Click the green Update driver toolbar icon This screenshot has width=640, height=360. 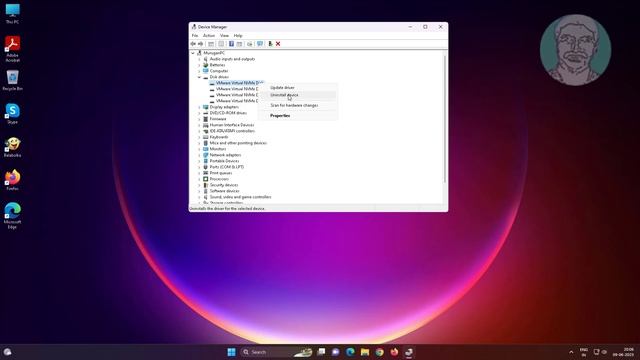click(270, 44)
